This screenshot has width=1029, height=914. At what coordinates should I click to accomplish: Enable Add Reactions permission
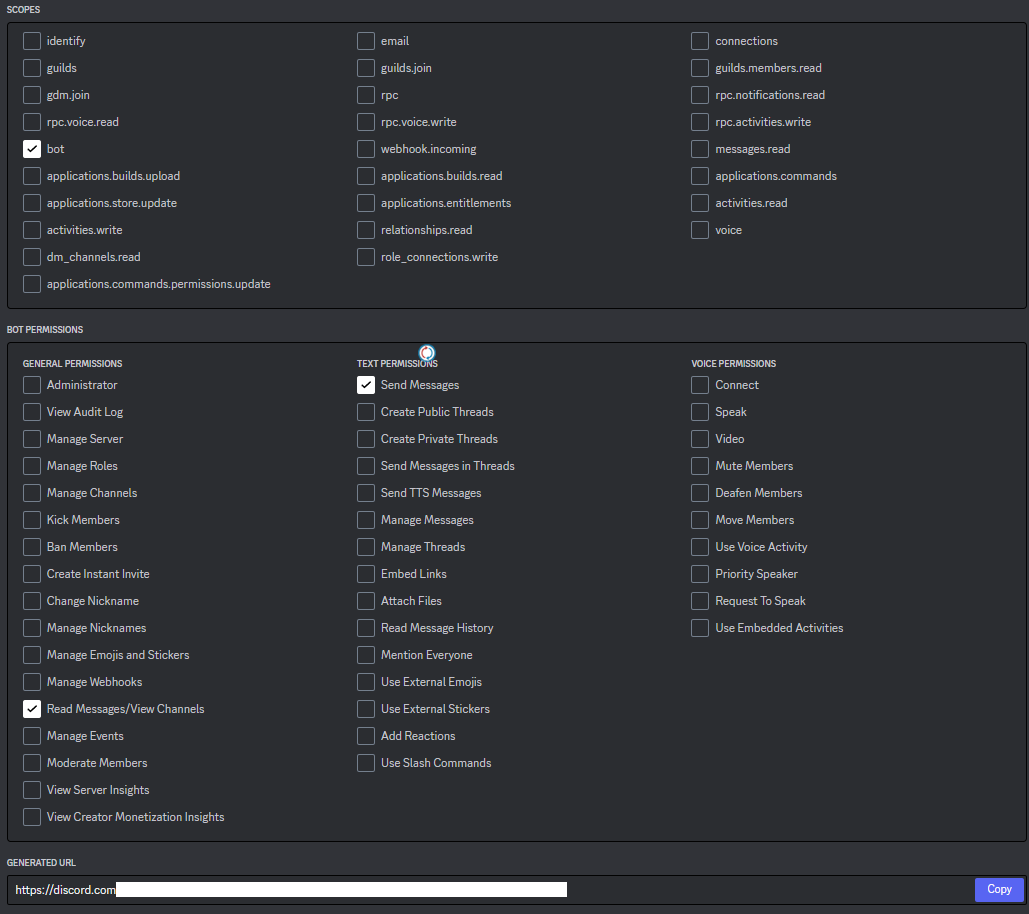point(366,736)
